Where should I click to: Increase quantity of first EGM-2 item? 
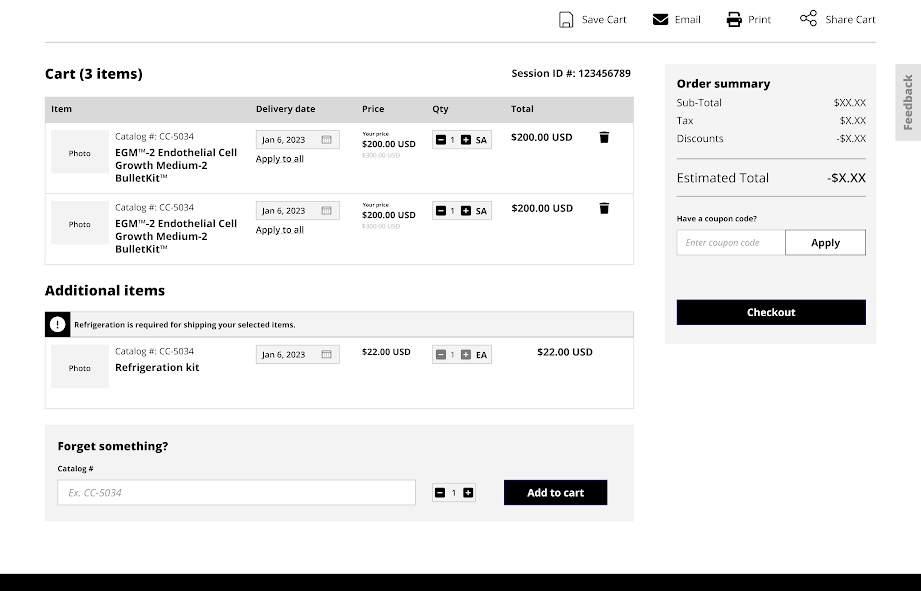[466, 140]
